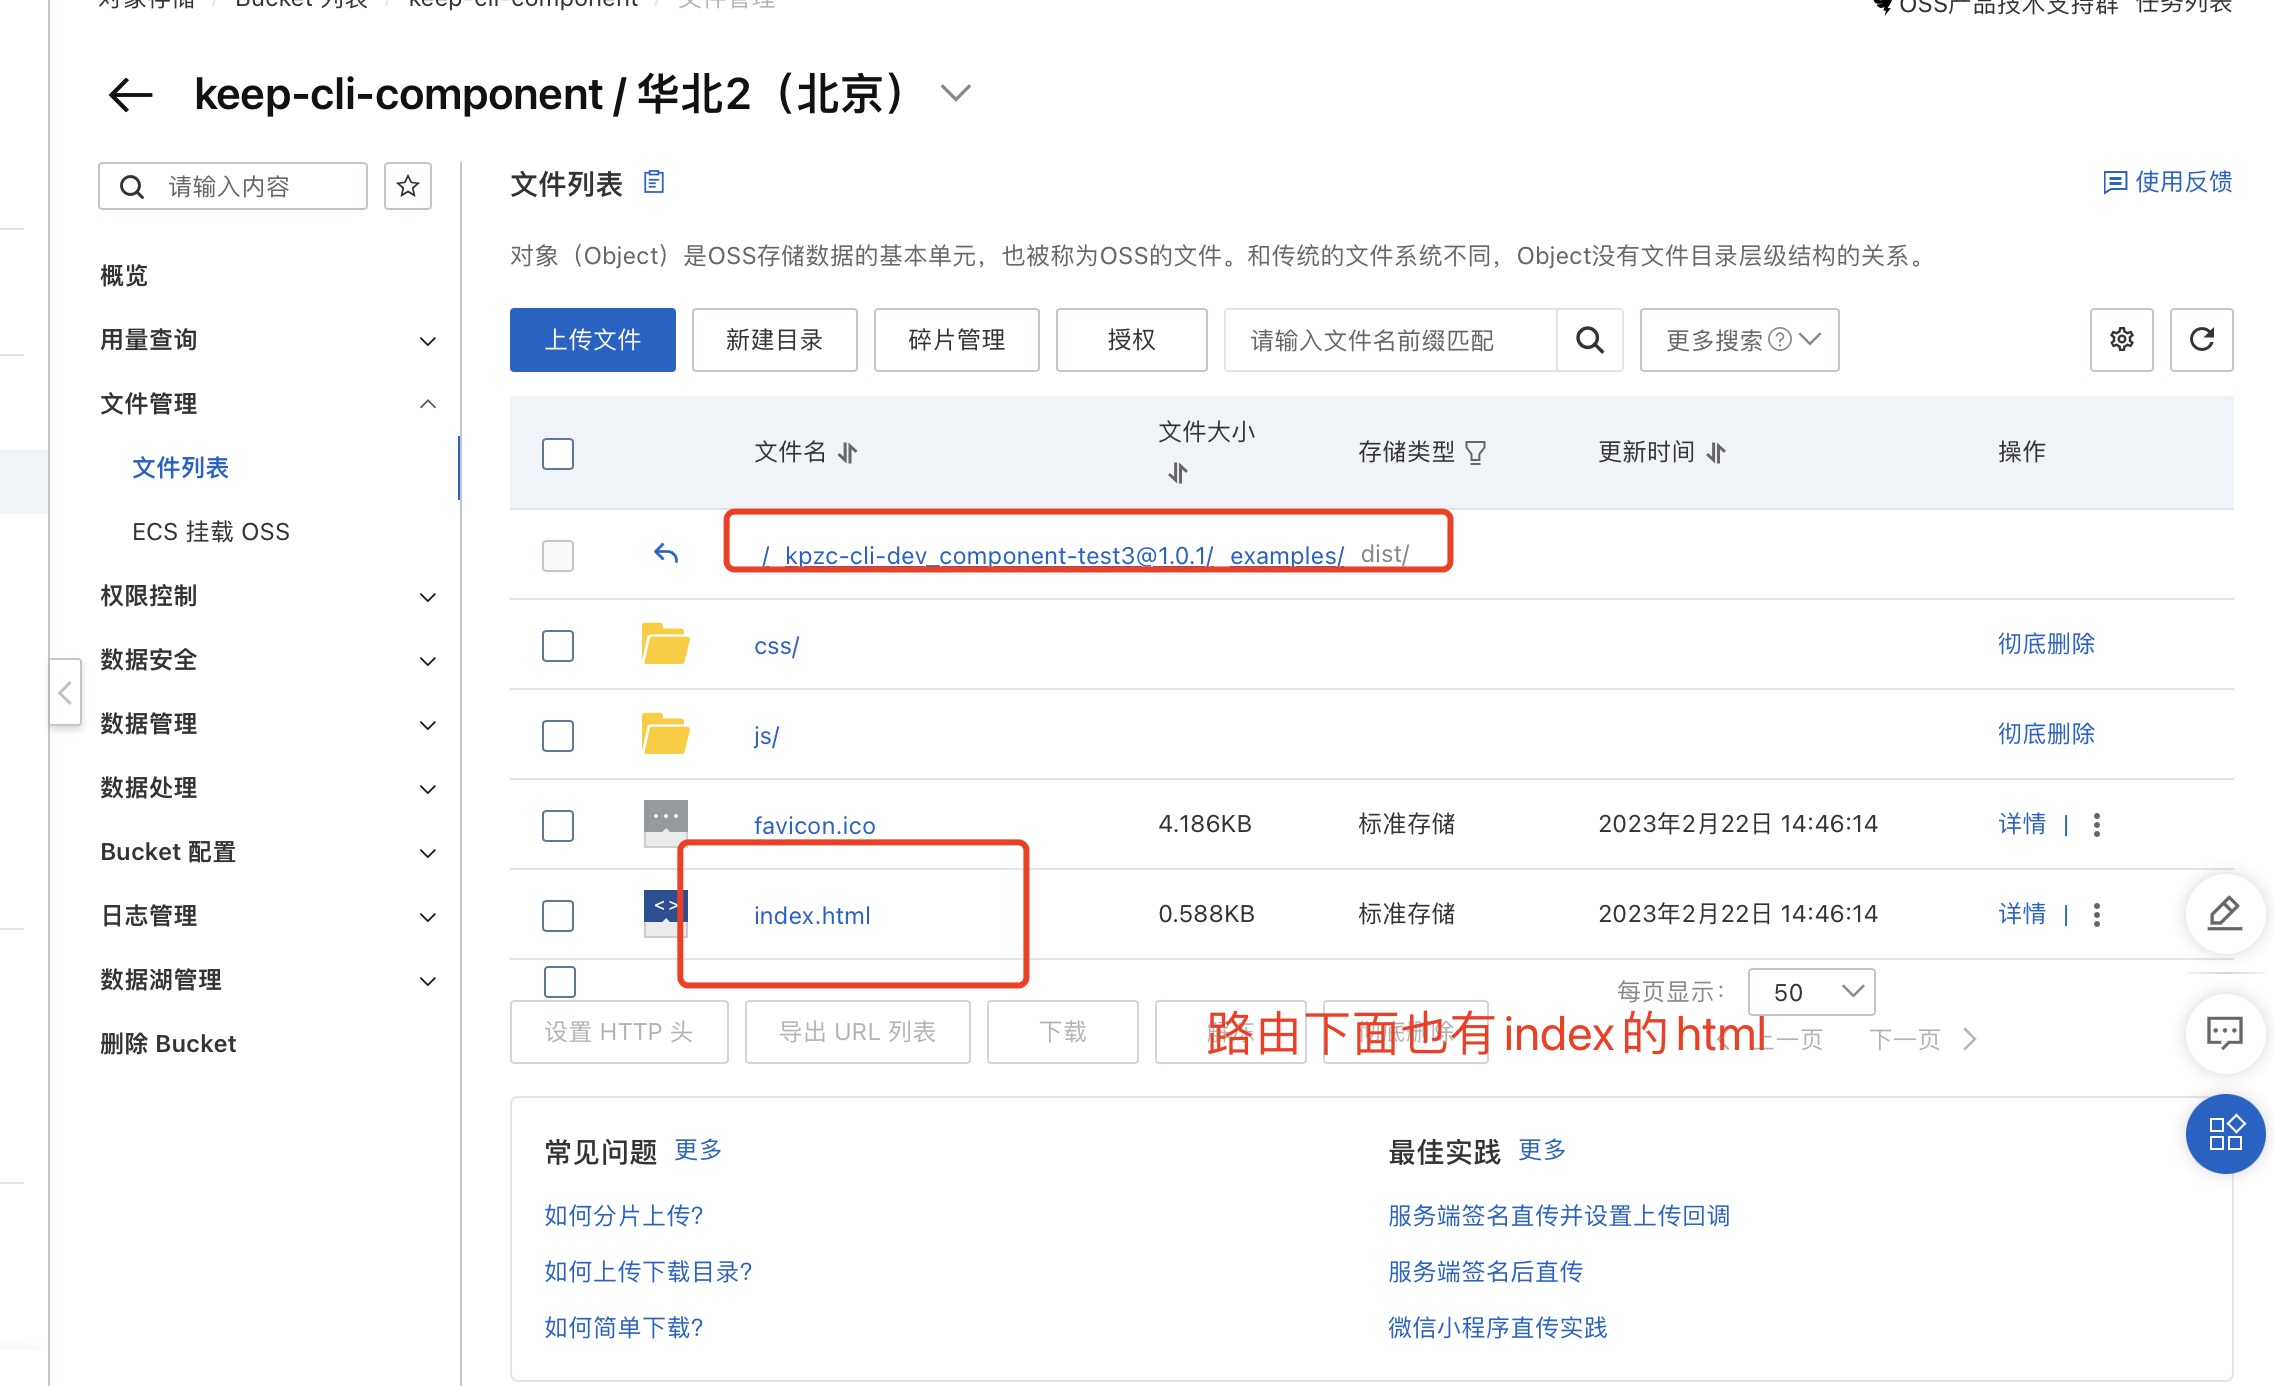Viewport: 2274px width, 1386px height.
Task: Click the 使用反馈 feedback icon link
Action: click(x=2167, y=182)
